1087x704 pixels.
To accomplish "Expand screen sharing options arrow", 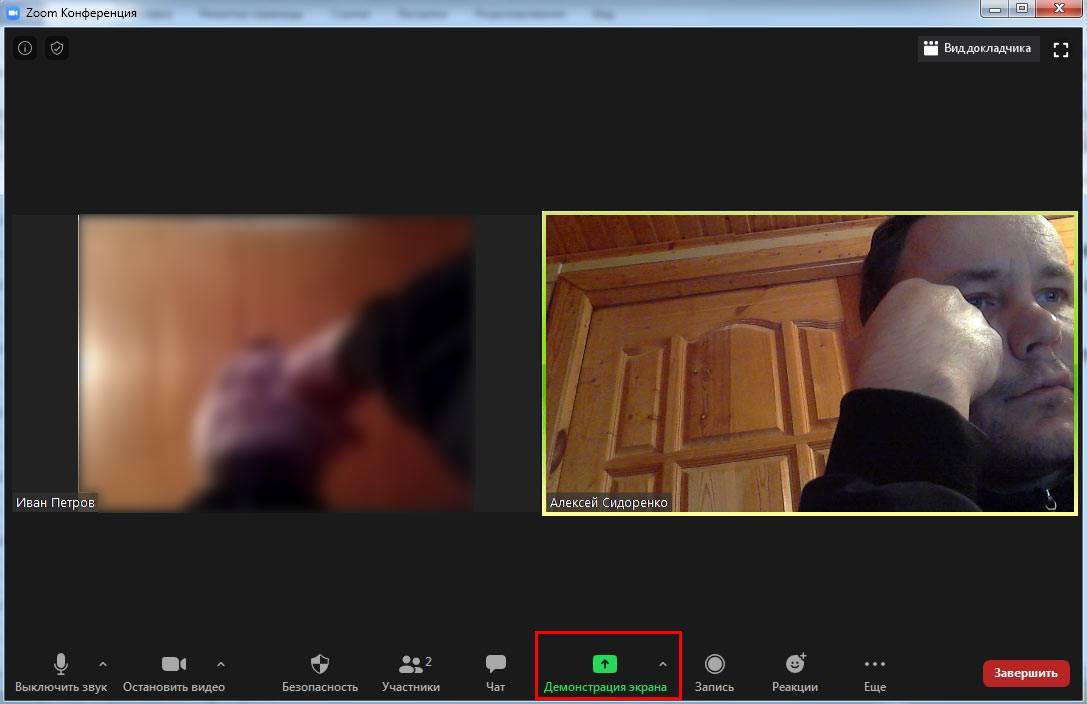I will pos(663,664).
